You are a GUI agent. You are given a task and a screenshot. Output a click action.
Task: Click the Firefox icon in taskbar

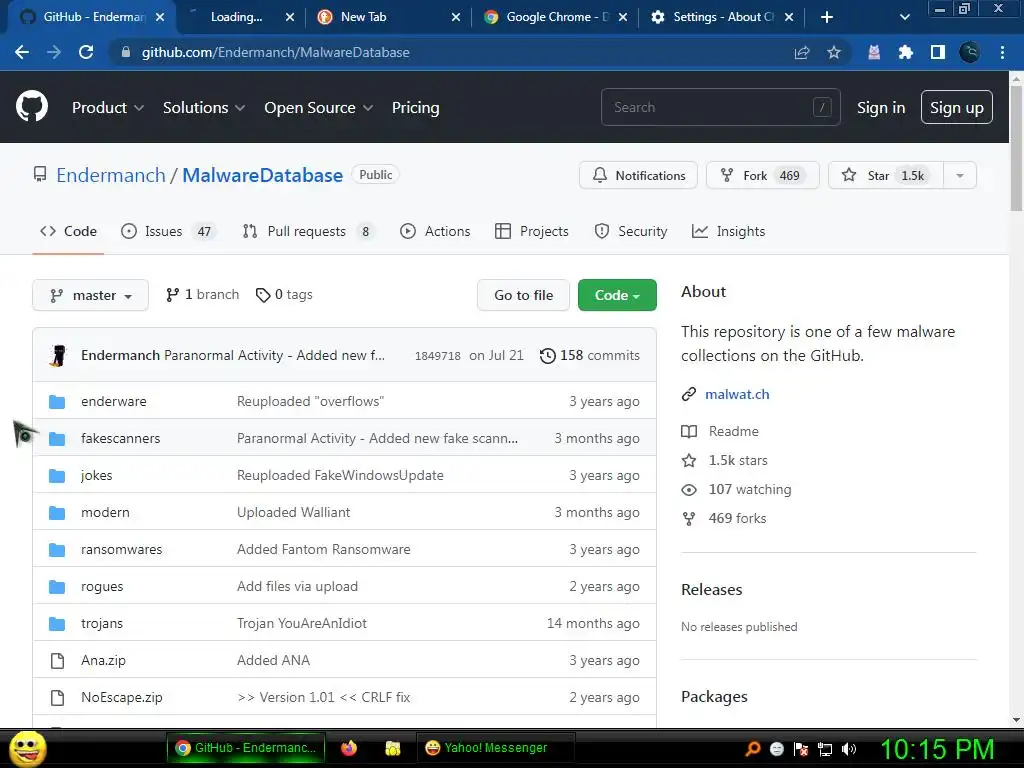349,748
